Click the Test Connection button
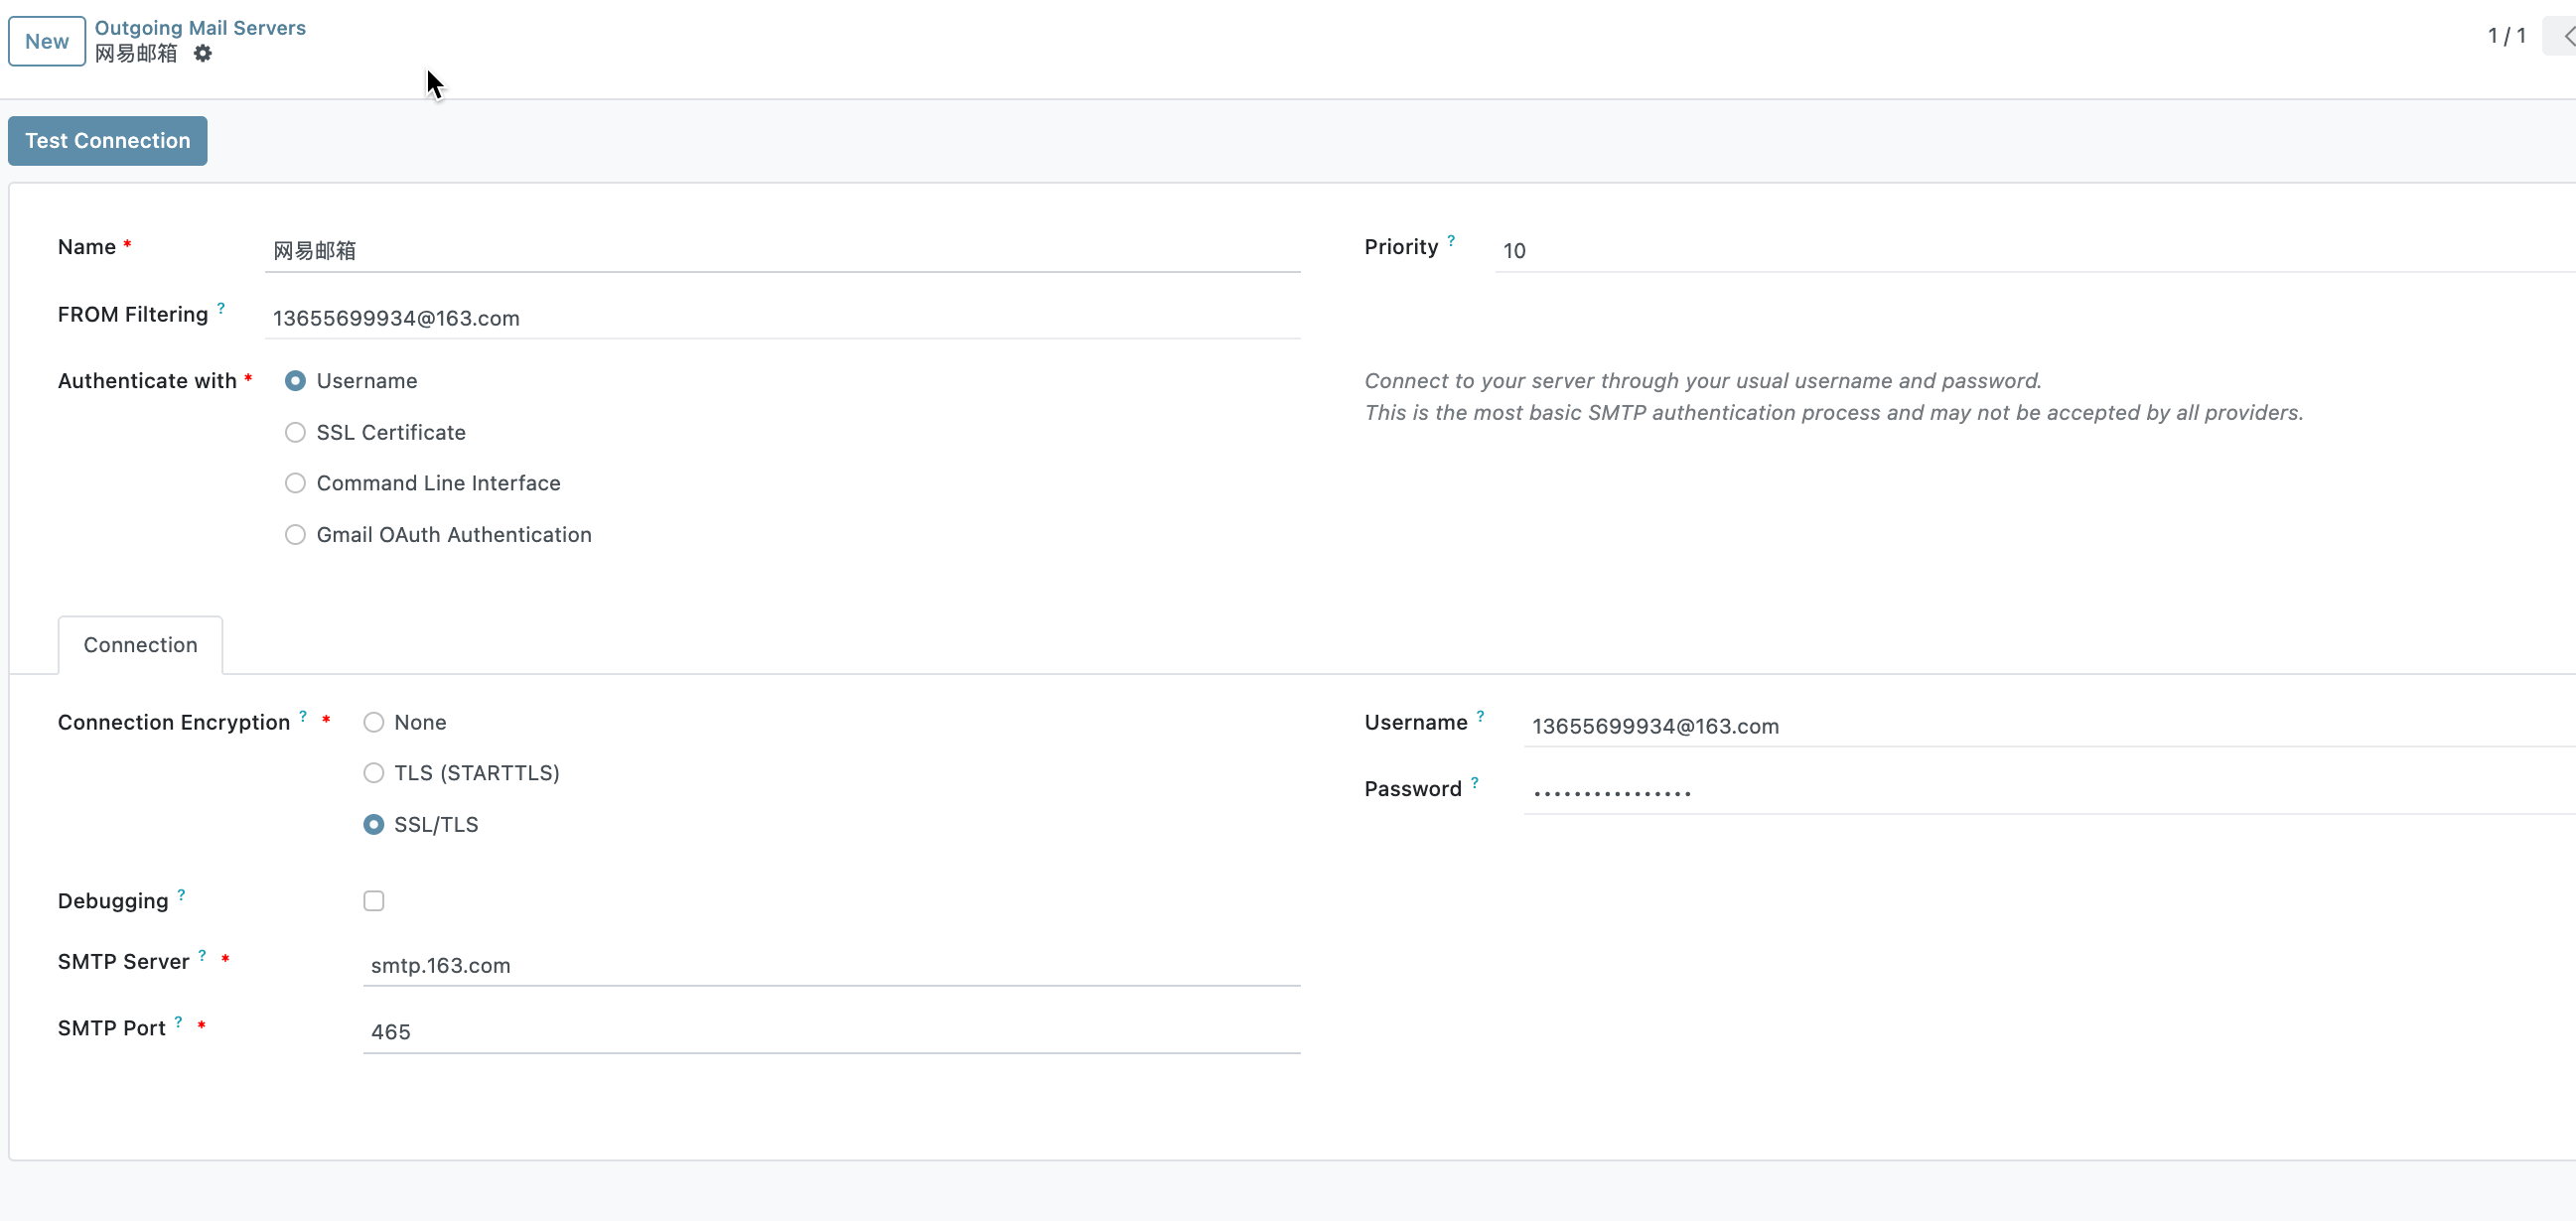 click(x=108, y=141)
